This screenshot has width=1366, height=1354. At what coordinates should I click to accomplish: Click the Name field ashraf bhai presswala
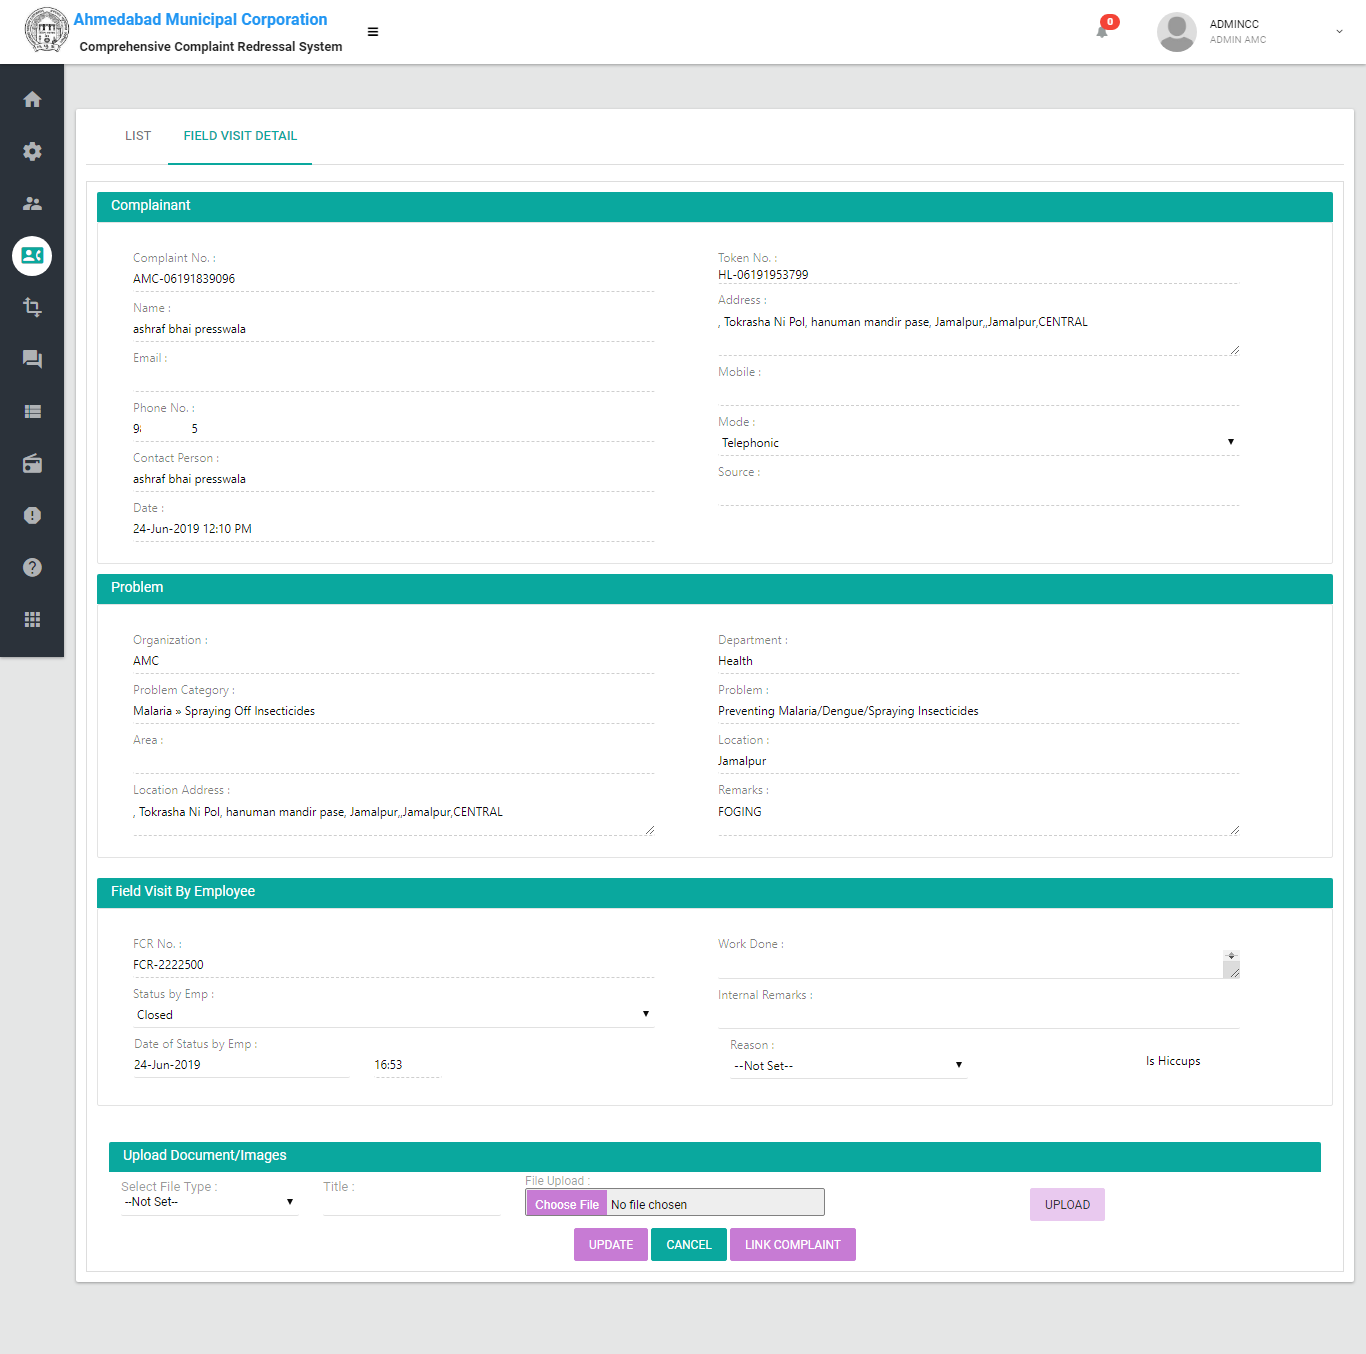tap(394, 329)
